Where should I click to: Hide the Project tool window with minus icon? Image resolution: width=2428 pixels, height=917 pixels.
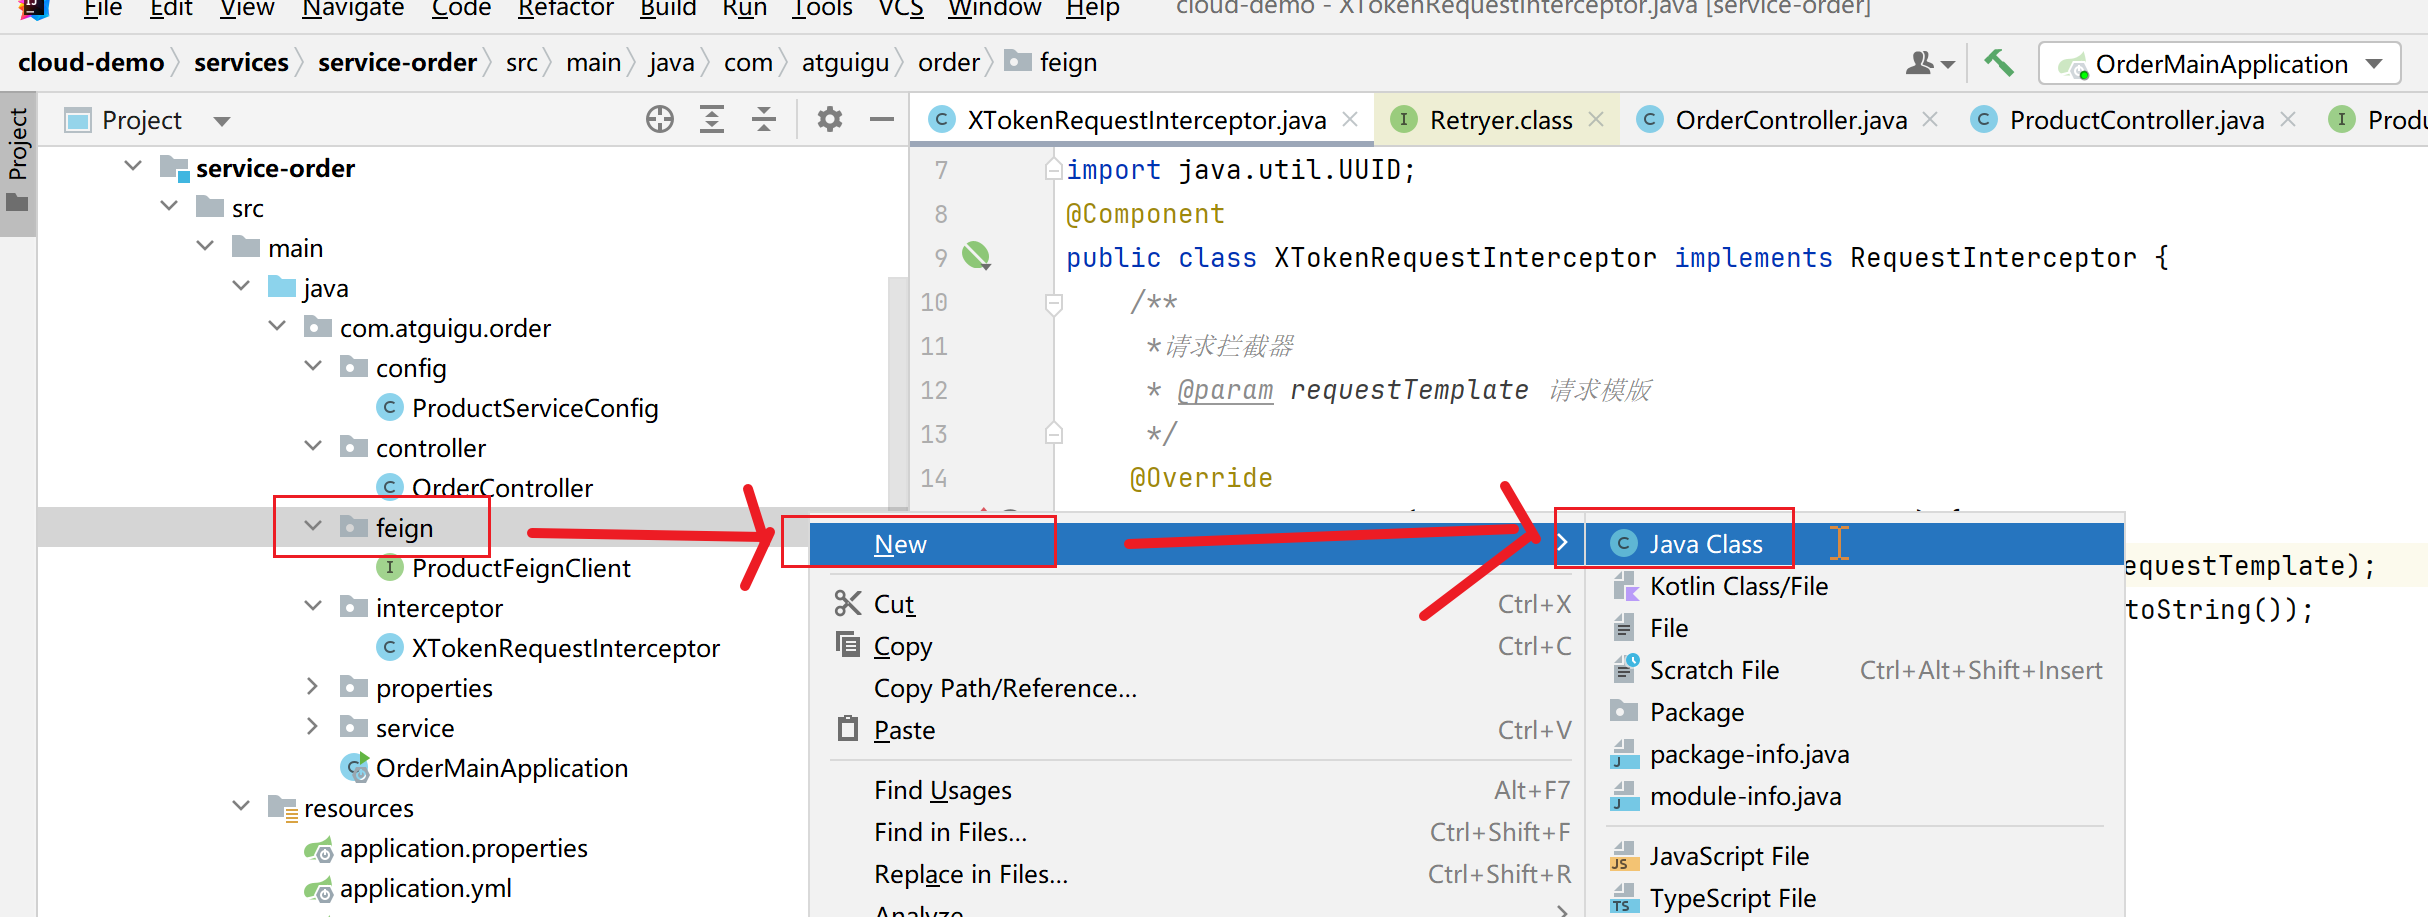pos(881,120)
